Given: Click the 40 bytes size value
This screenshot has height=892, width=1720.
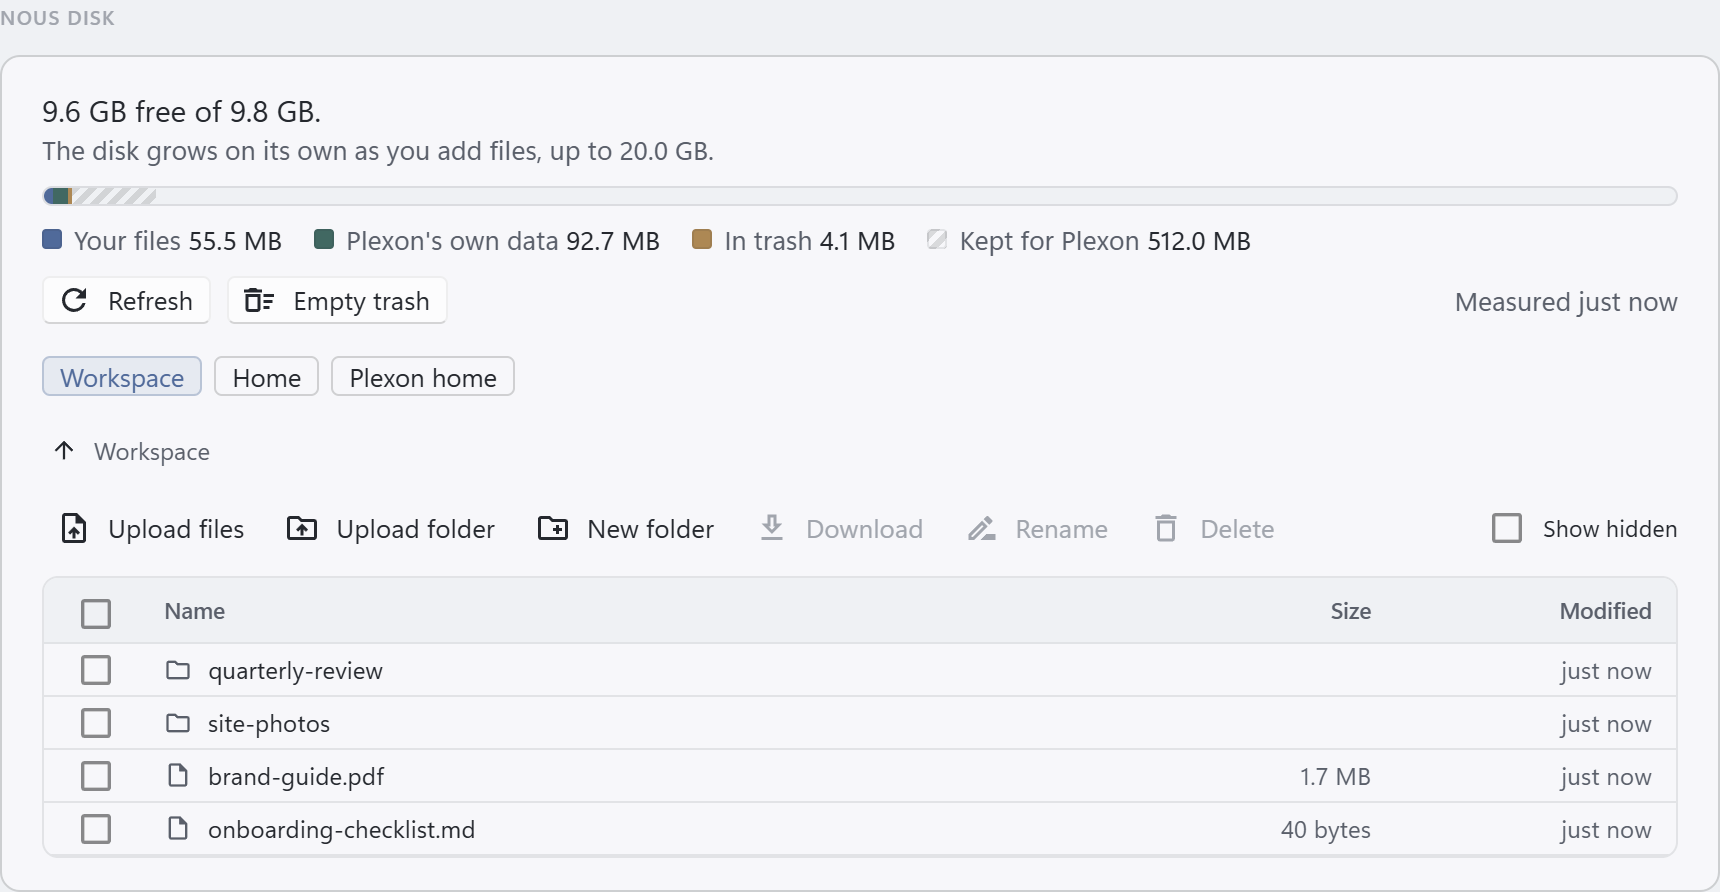Looking at the screenshot, I should tap(1325, 830).
